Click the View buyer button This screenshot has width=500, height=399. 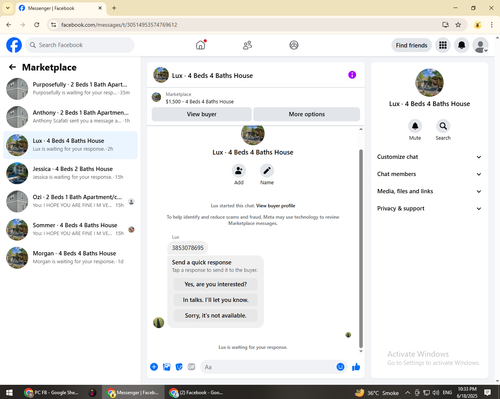click(202, 114)
